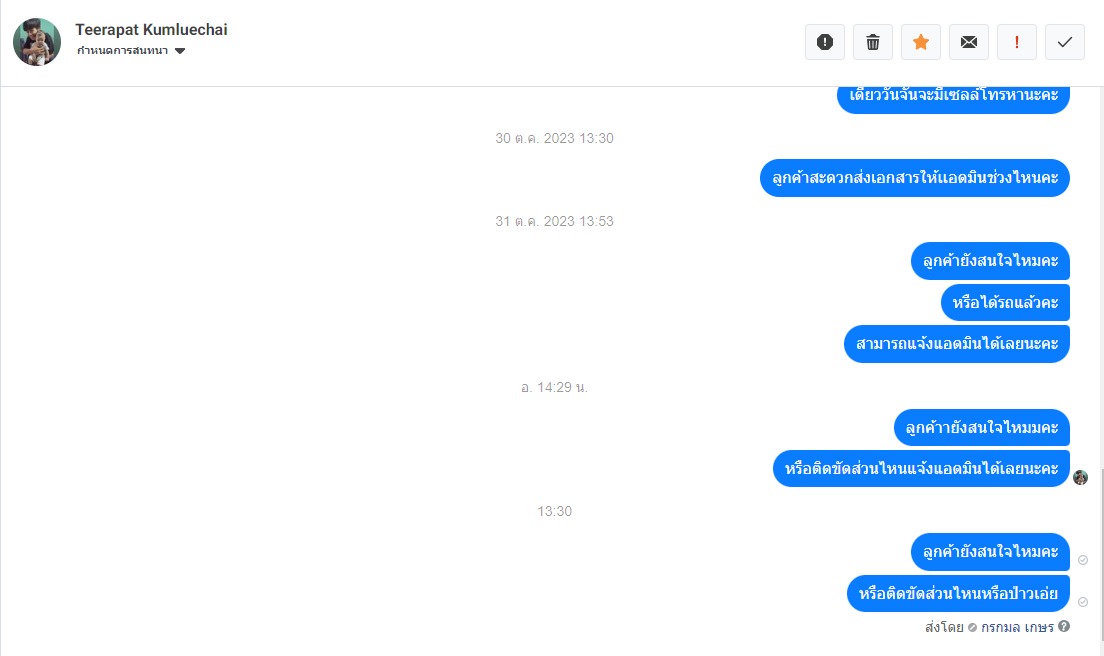The height and width of the screenshot is (656, 1104).
Task: Expand the กำหนดการสนทนา dropdown arrow
Action: pos(180,51)
